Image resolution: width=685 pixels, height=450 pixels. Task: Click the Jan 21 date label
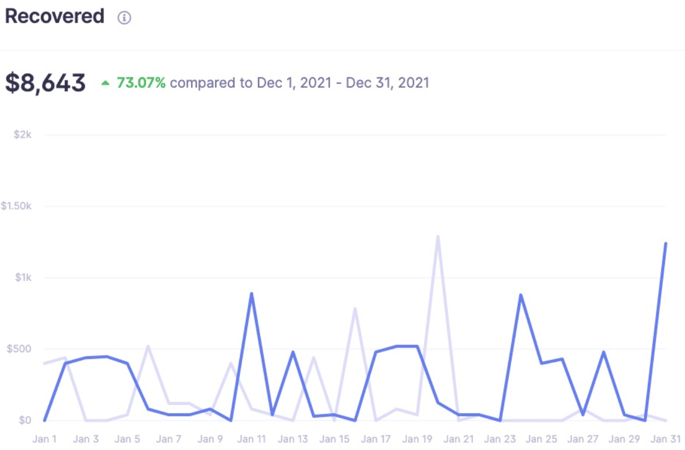(459, 439)
